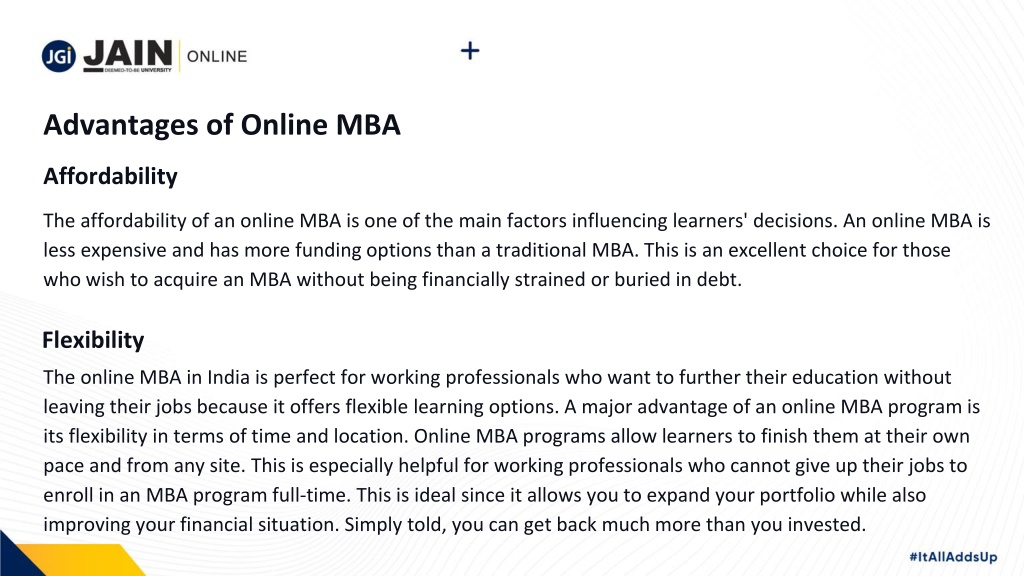Click the first line of Affordability paragraph
1024x576 pixels.
coord(517,221)
